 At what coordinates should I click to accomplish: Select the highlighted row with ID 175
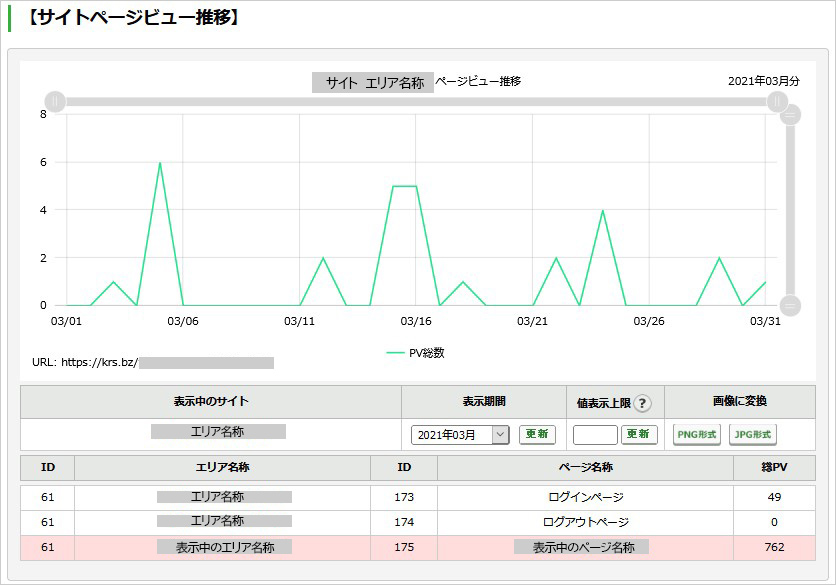pos(418,548)
